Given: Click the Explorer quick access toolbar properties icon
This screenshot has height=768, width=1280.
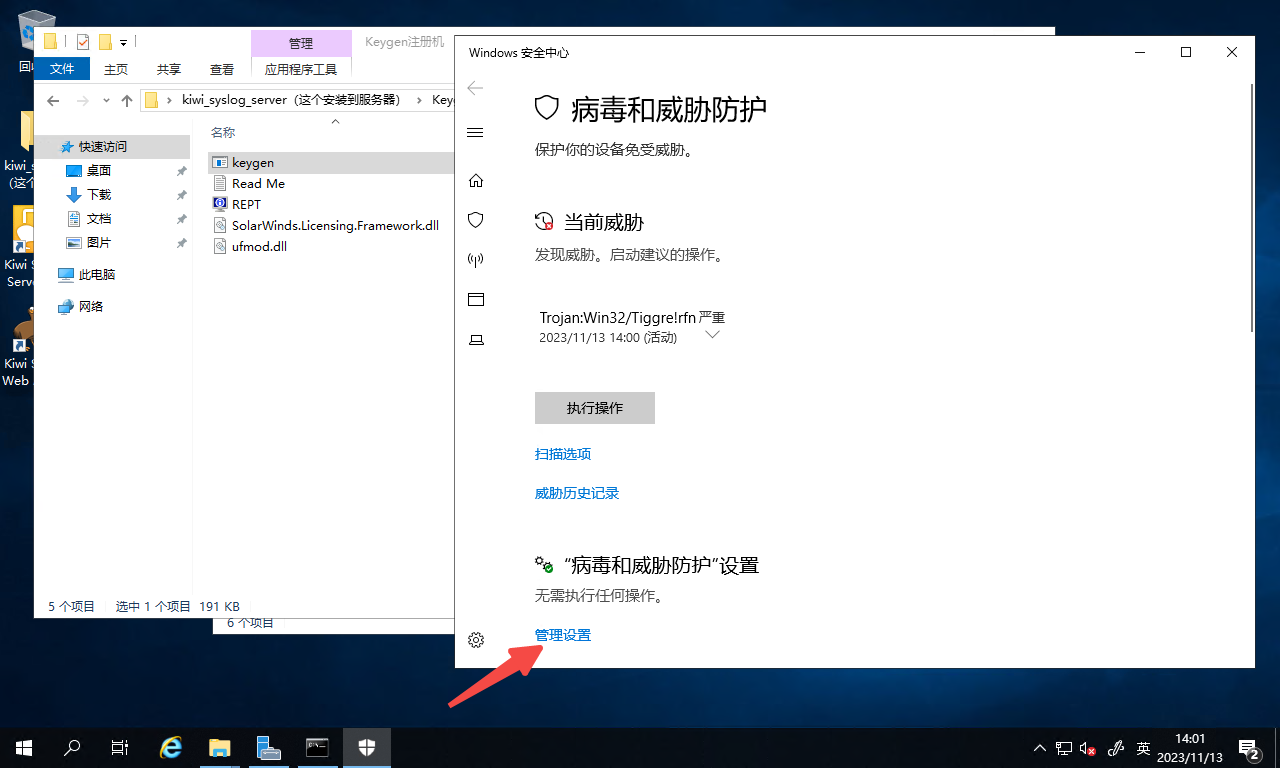Looking at the screenshot, I should click(82, 42).
